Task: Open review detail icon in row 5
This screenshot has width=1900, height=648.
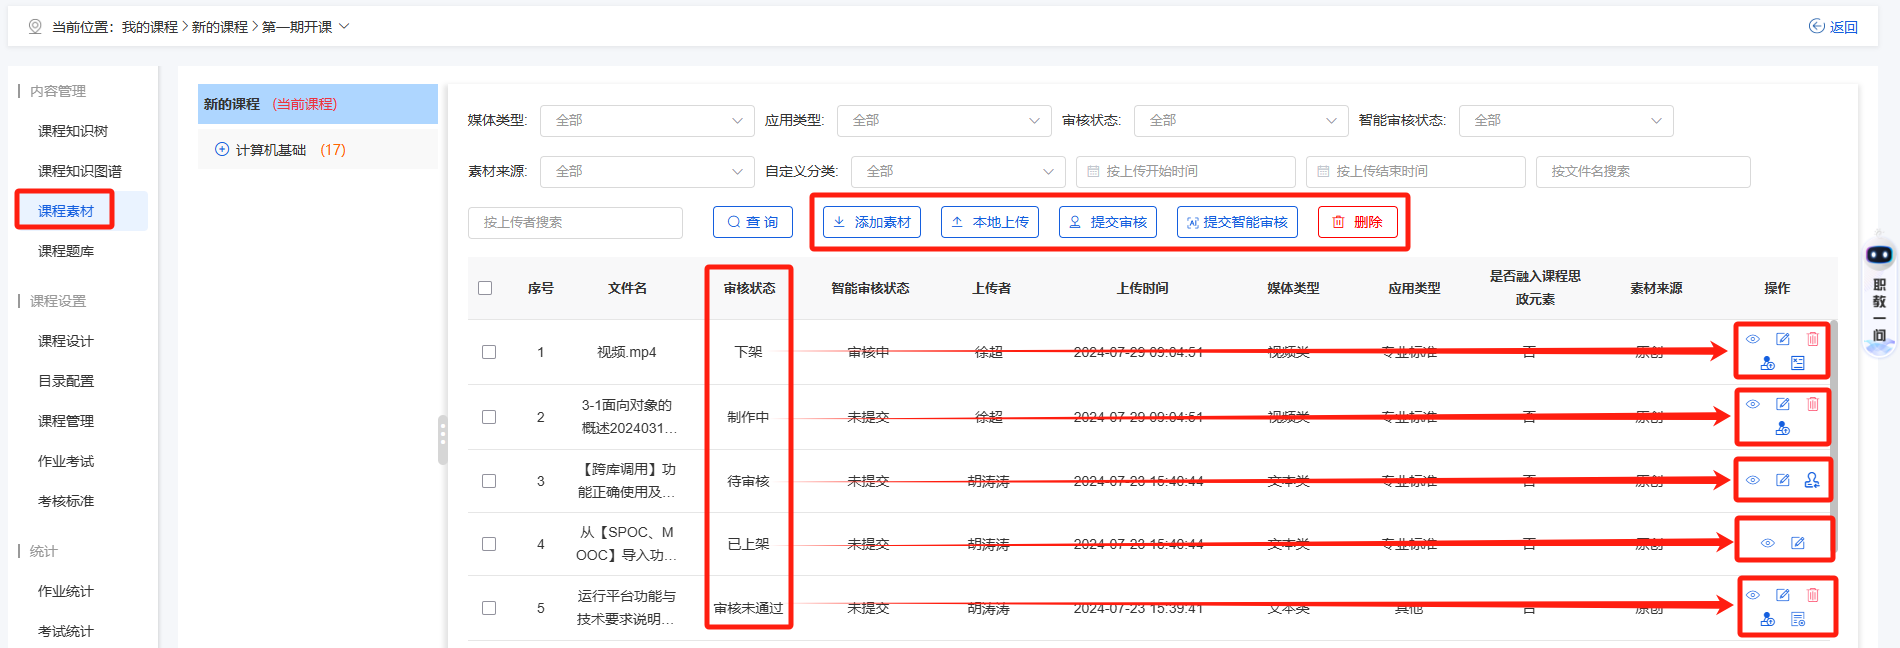Action: point(1798,619)
